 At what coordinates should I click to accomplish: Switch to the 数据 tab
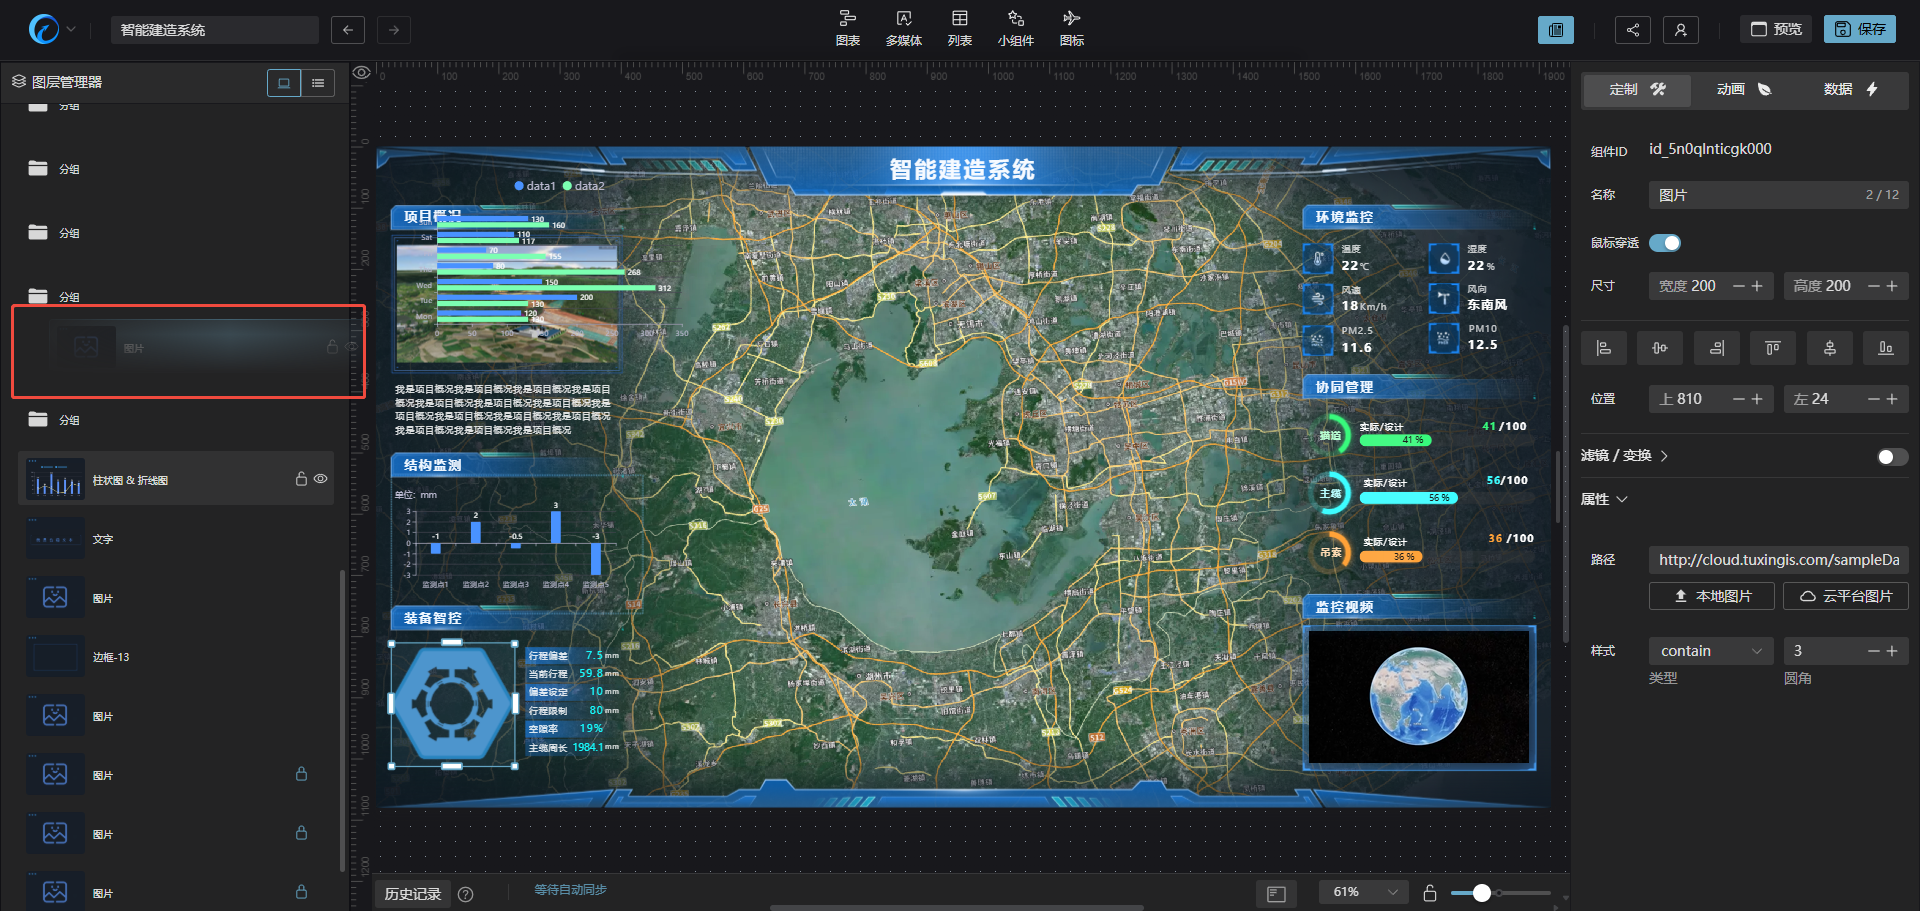point(1850,90)
